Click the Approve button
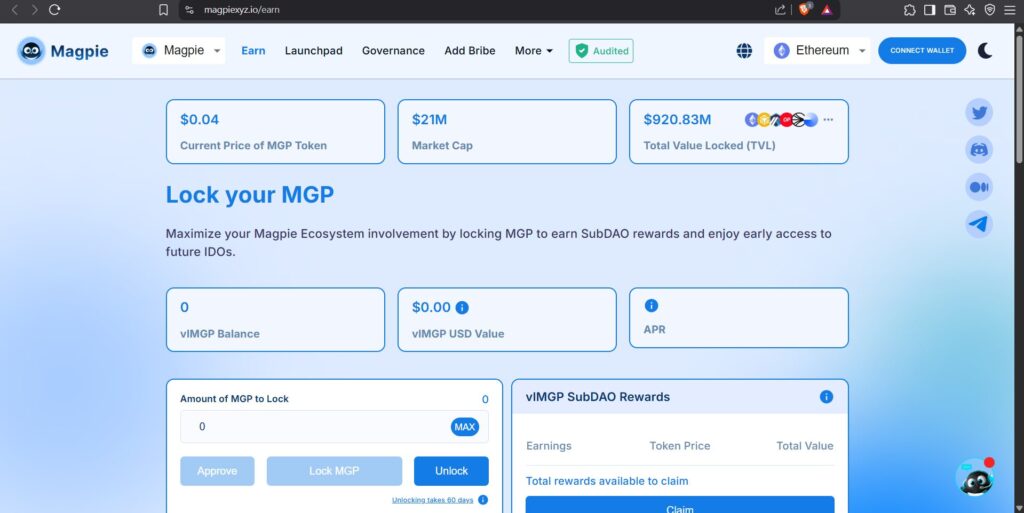The width and height of the screenshot is (1024, 513). click(217, 471)
